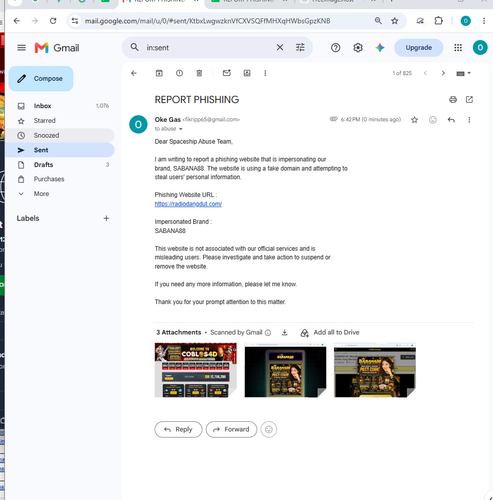Screen dimensions: 493x500
Task: Mark the email as unread
Action: point(227,73)
